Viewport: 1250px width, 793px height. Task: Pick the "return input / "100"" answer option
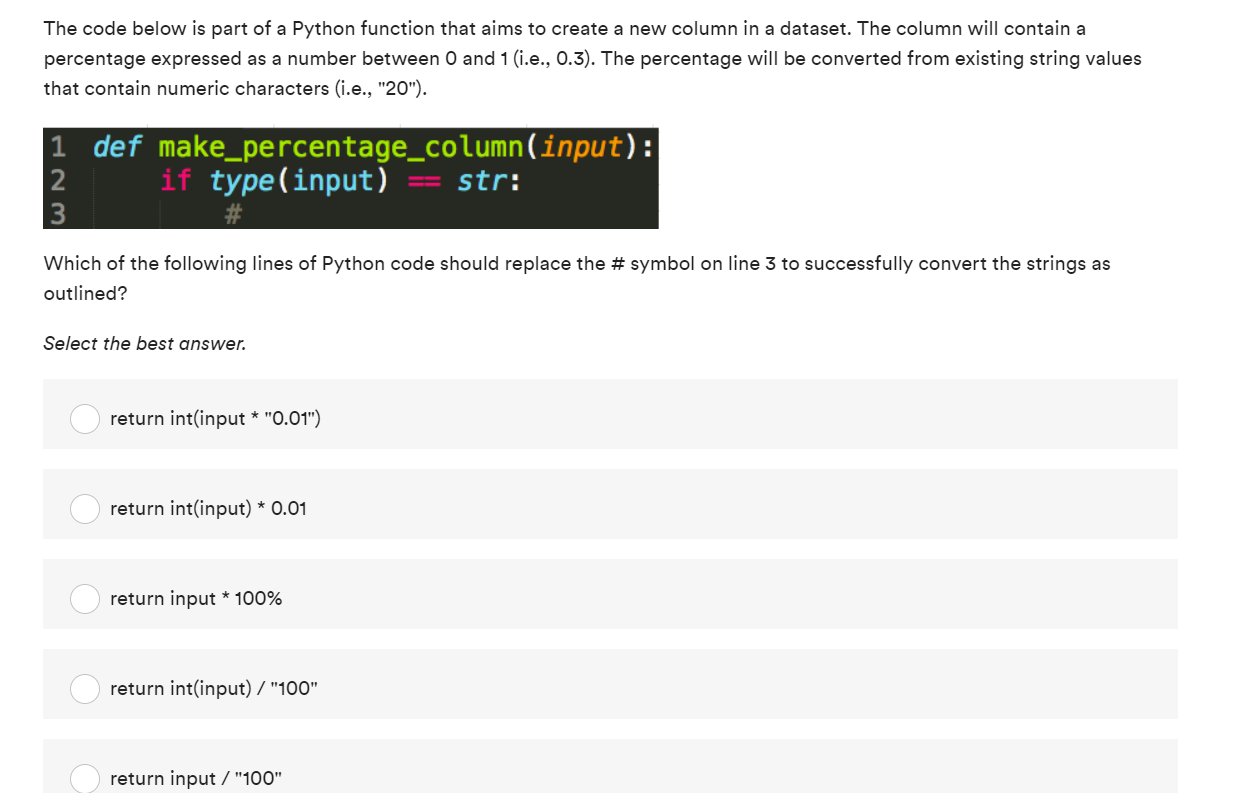pyautogui.click(x=85, y=778)
